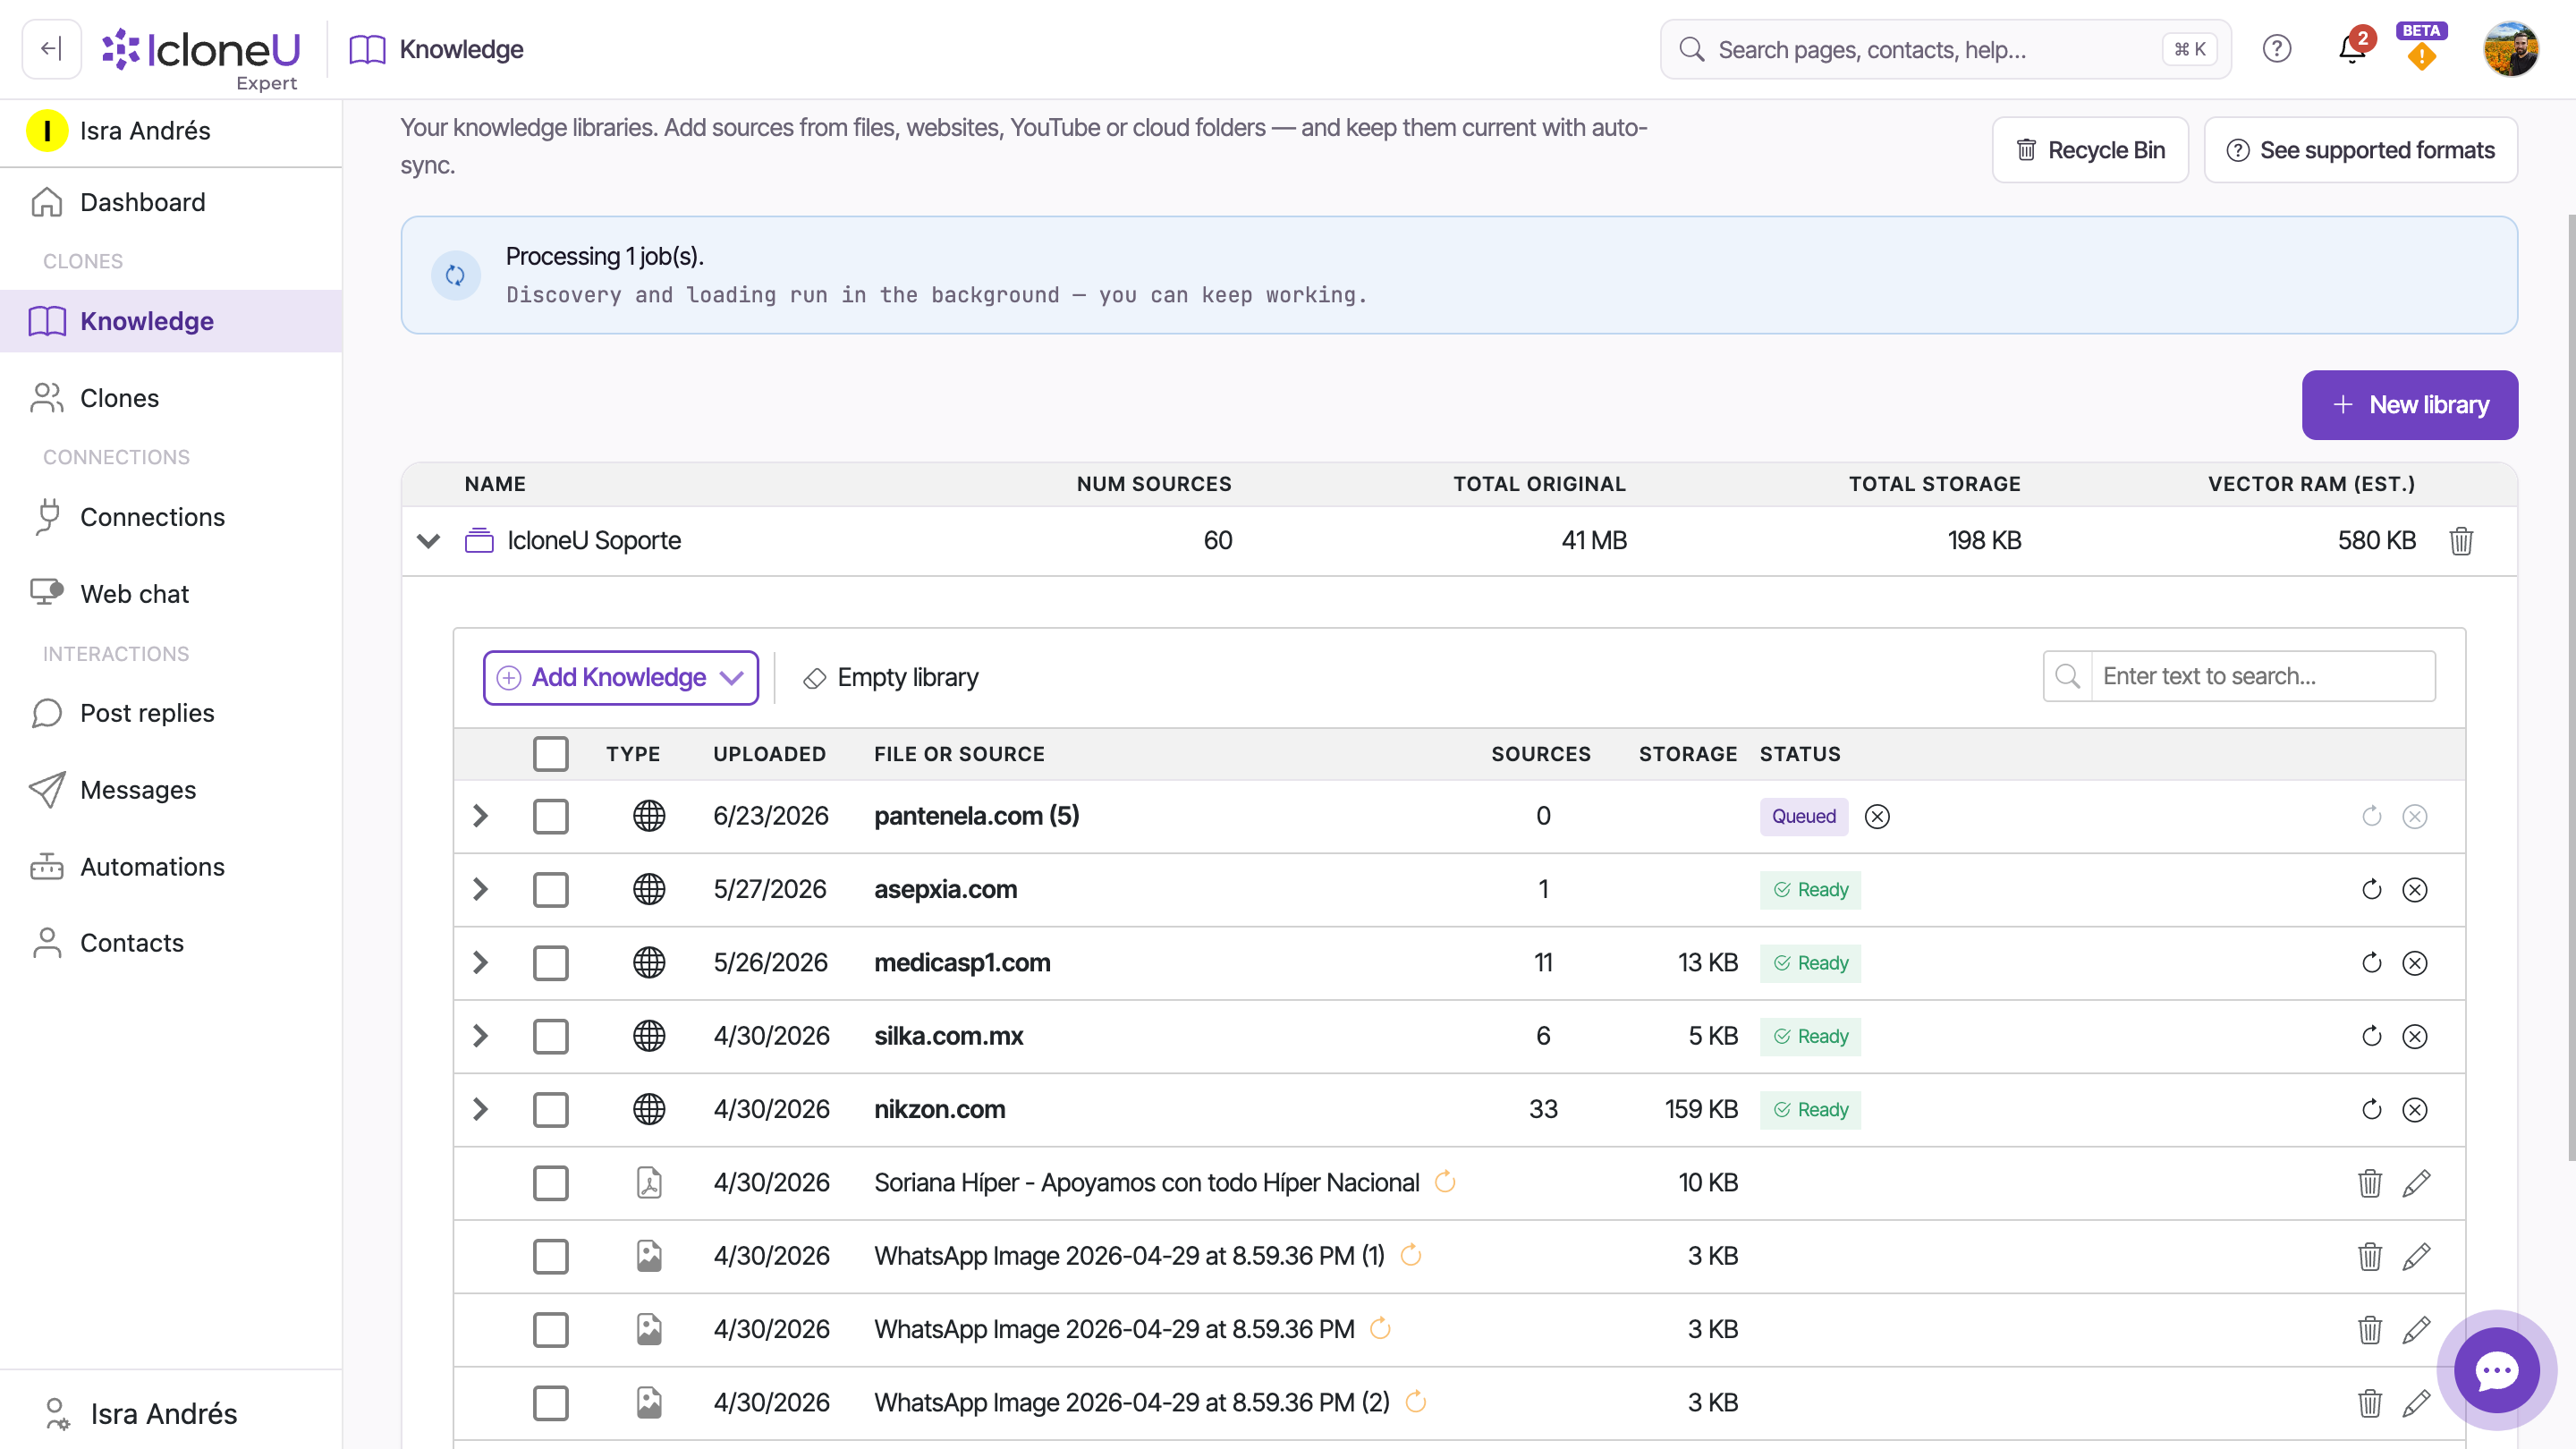Open the user profile avatar
This screenshot has height=1449, width=2576.
pos(2510,48)
